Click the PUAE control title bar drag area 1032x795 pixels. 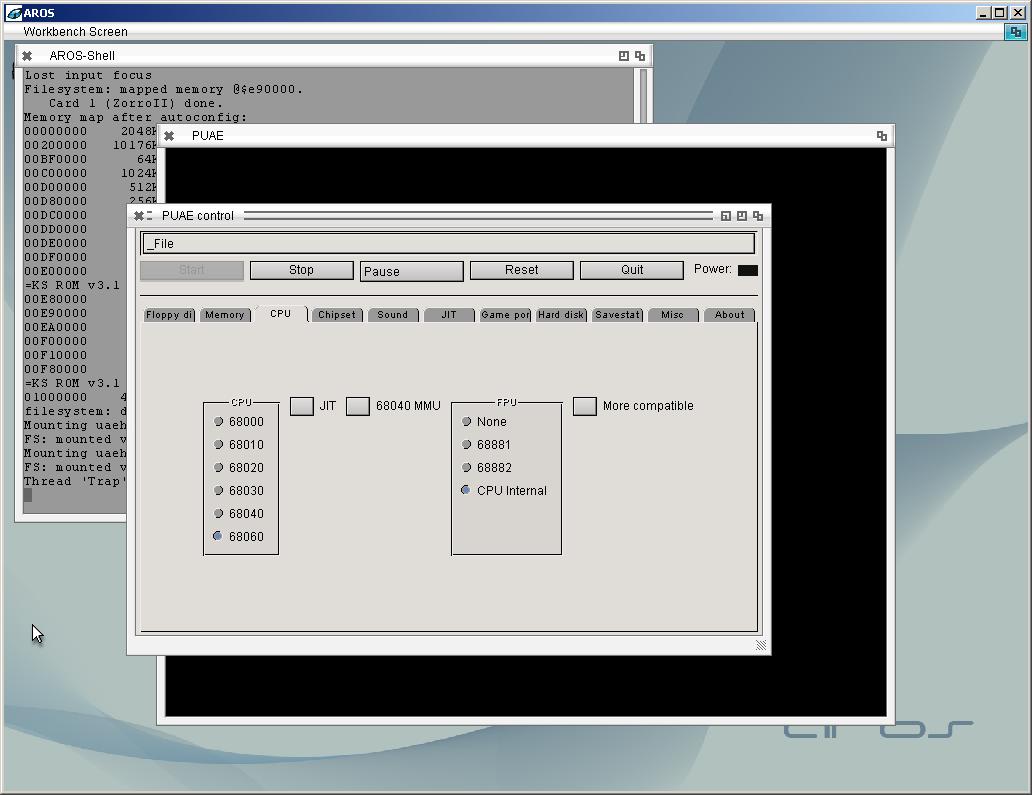[x=478, y=216]
